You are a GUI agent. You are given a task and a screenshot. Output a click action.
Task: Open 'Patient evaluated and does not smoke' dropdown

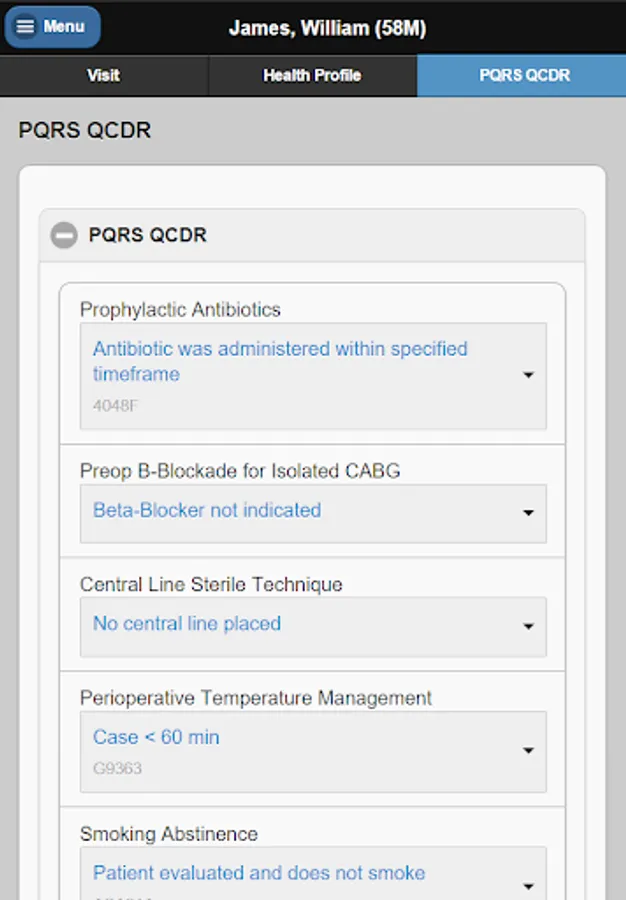click(259, 873)
